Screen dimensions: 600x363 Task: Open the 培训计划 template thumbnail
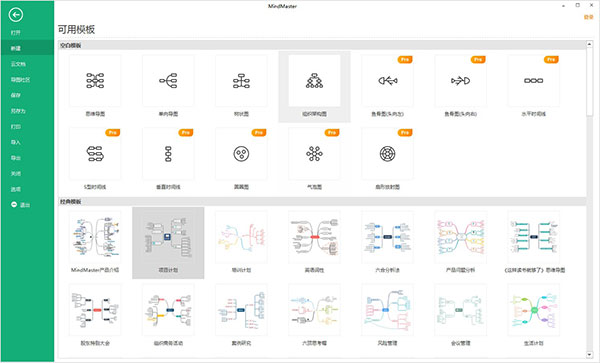coord(241,237)
